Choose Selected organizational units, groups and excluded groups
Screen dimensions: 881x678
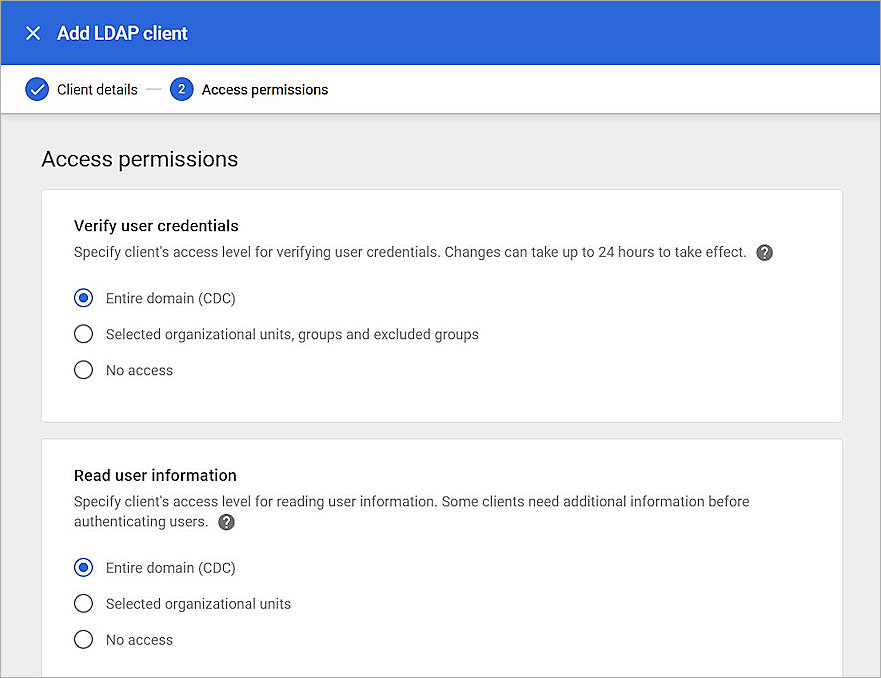coord(83,333)
